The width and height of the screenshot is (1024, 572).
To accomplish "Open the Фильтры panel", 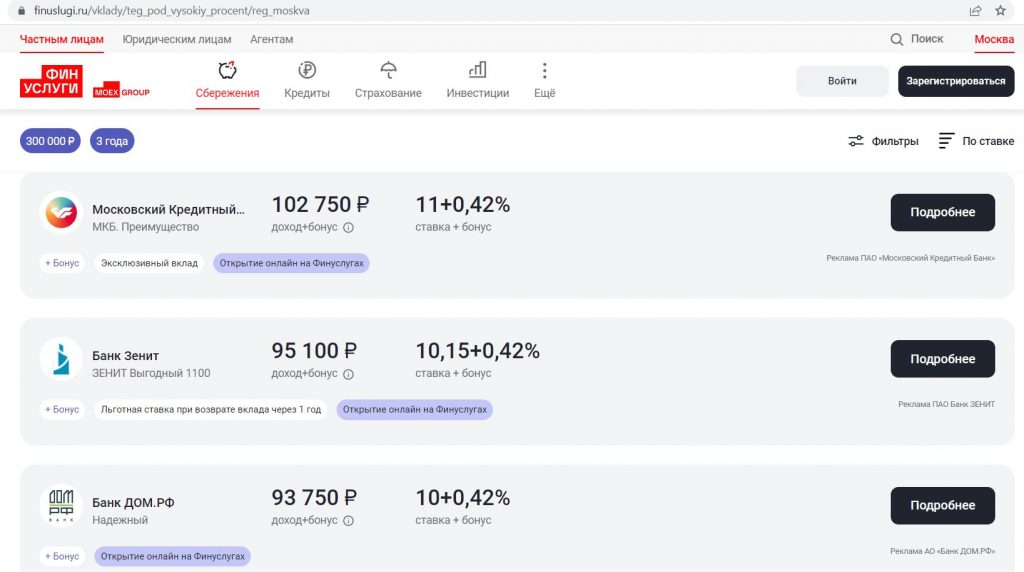I will point(883,141).
